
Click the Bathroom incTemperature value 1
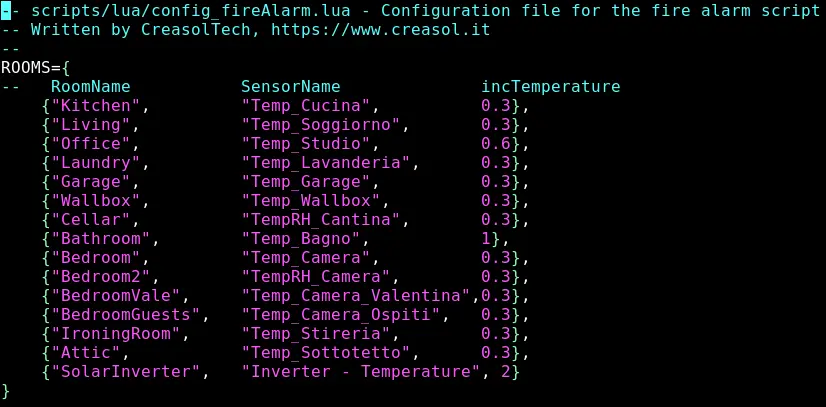(x=486, y=239)
